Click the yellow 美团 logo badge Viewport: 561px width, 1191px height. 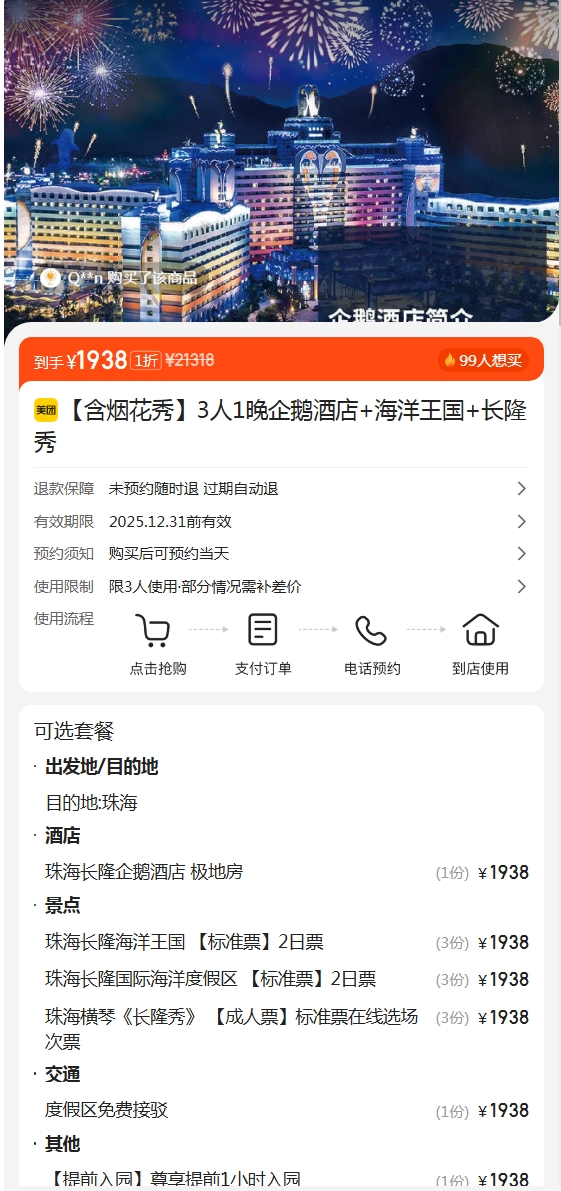46,410
